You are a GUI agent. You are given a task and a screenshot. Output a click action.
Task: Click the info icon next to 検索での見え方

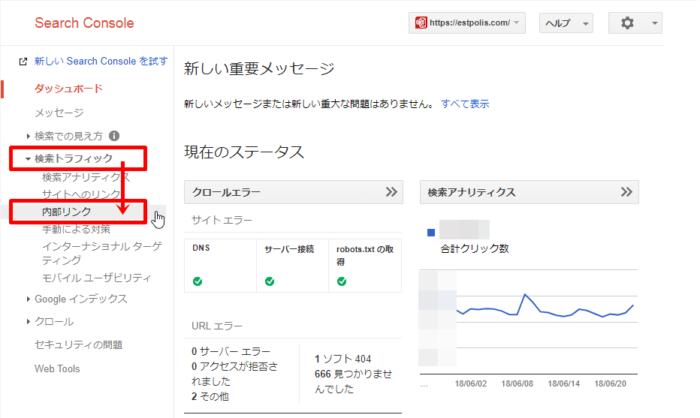(x=114, y=135)
